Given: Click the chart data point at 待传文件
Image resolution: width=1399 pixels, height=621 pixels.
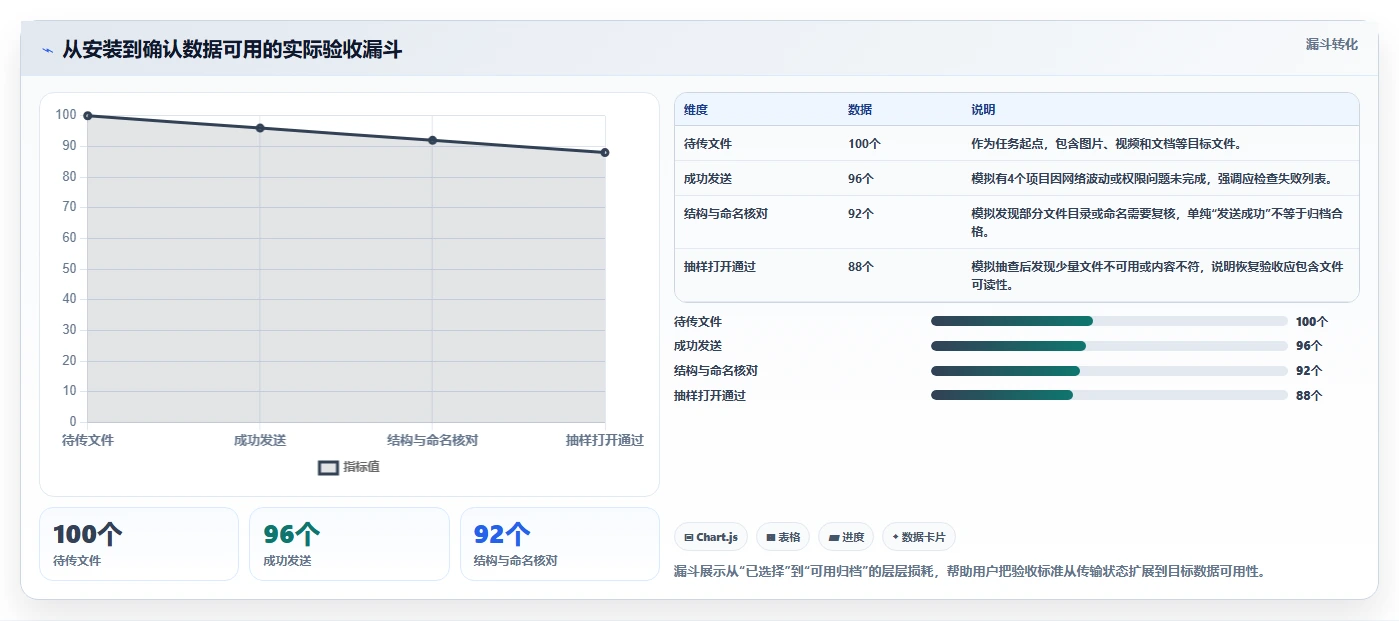Looking at the screenshot, I should pos(88,116).
